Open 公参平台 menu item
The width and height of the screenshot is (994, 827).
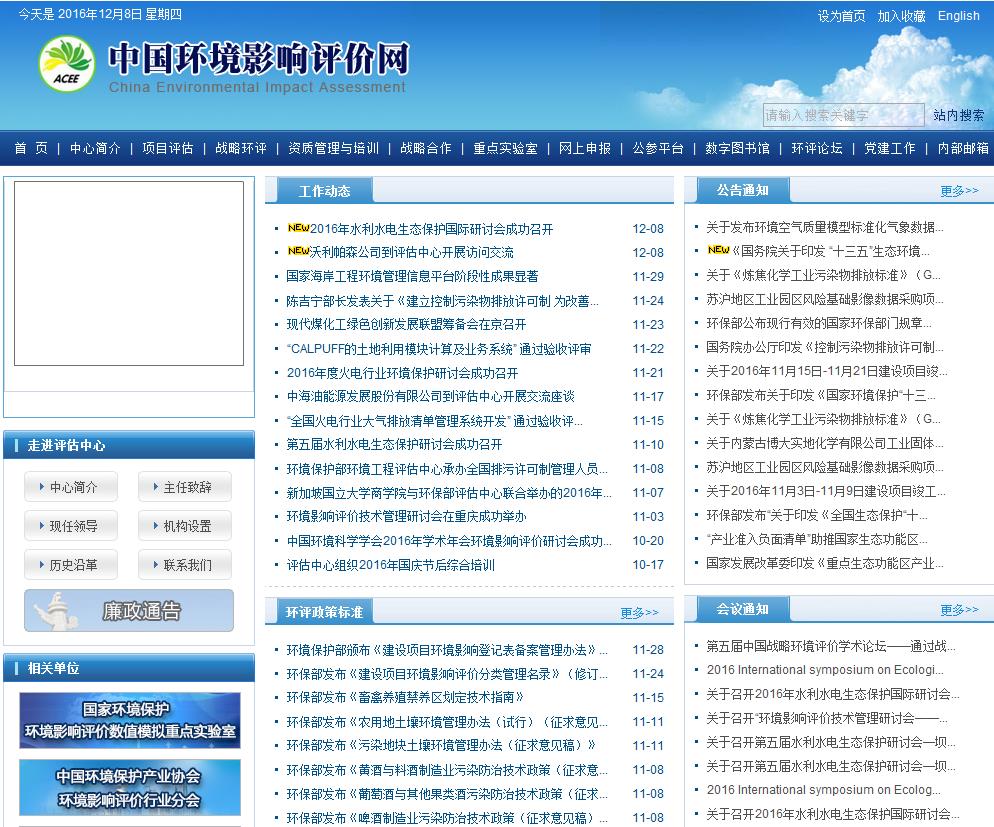tap(658, 148)
